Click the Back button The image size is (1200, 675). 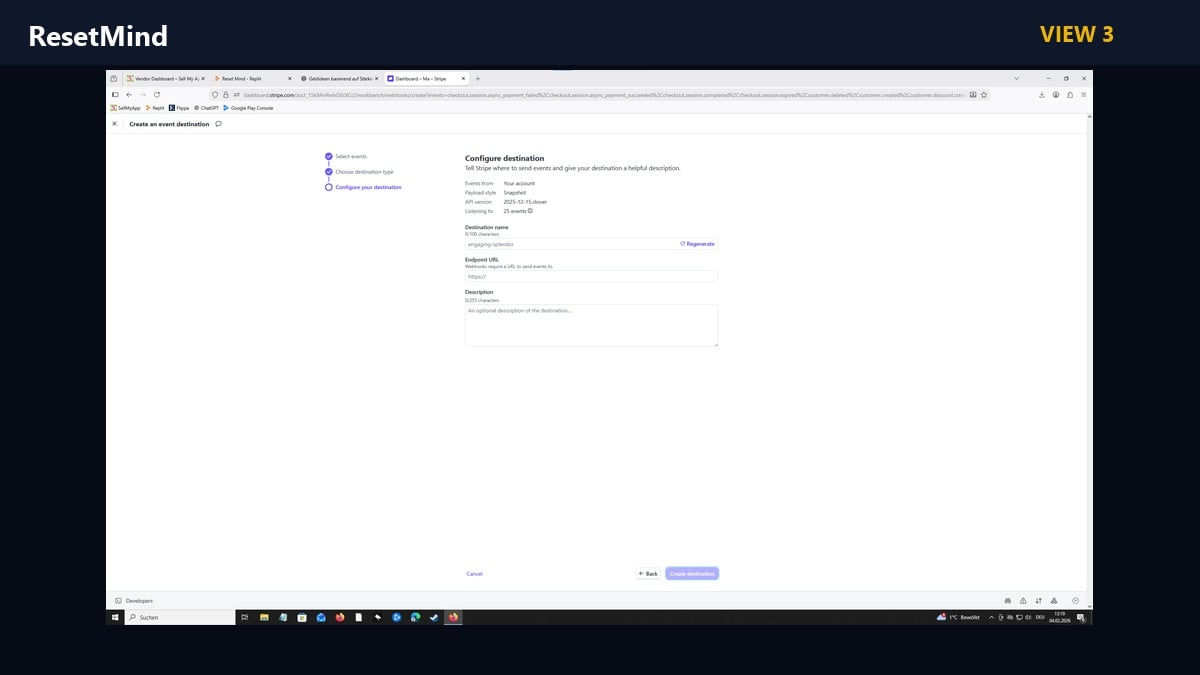point(648,574)
